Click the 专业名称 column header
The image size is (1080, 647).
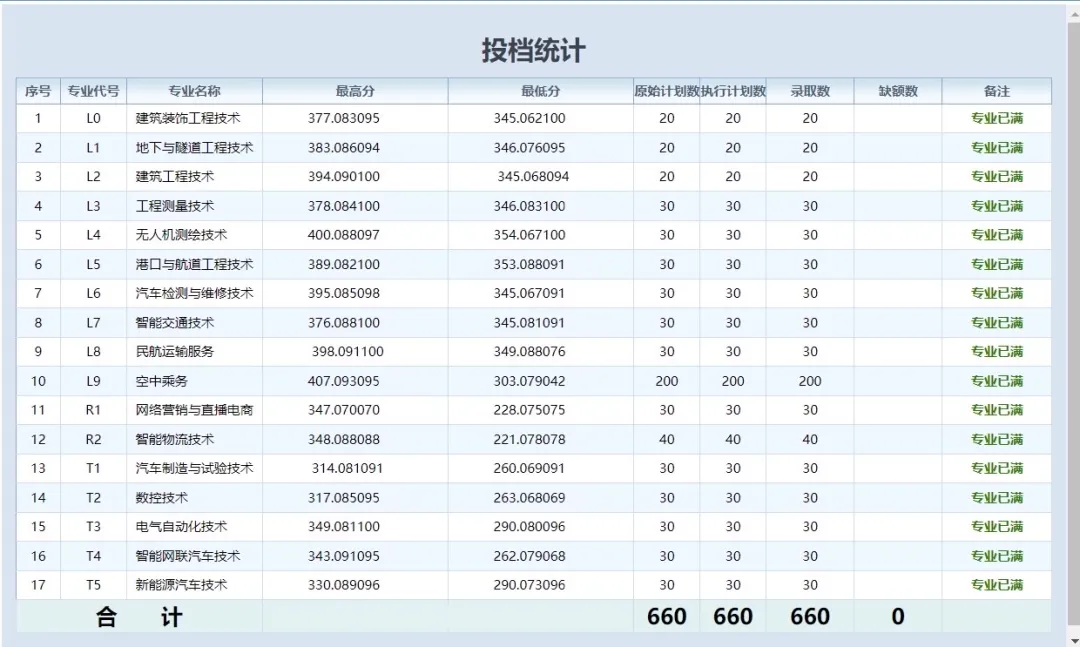point(194,91)
